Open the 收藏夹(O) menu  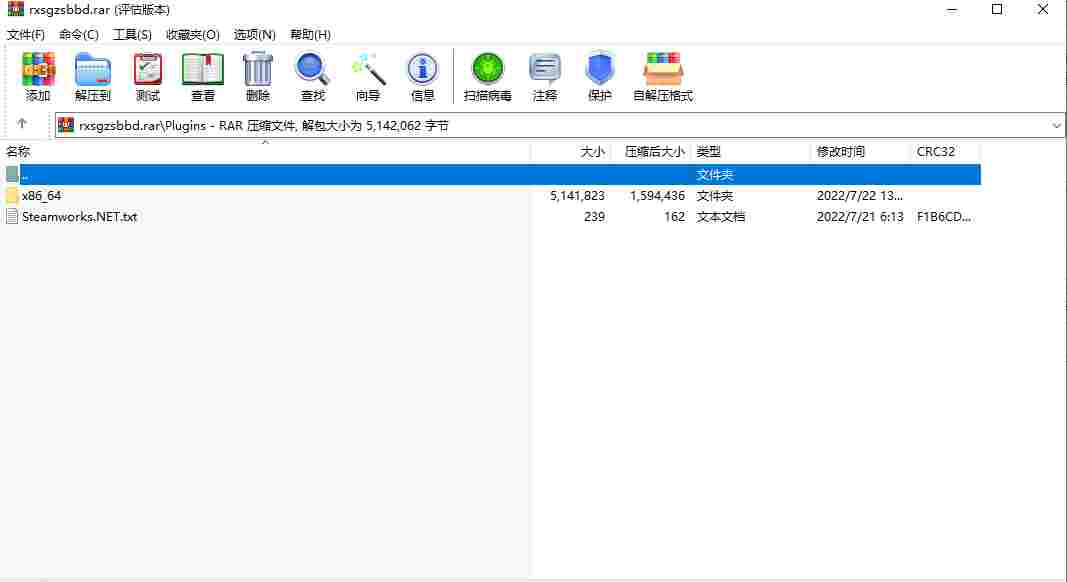click(x=193, y=35)
